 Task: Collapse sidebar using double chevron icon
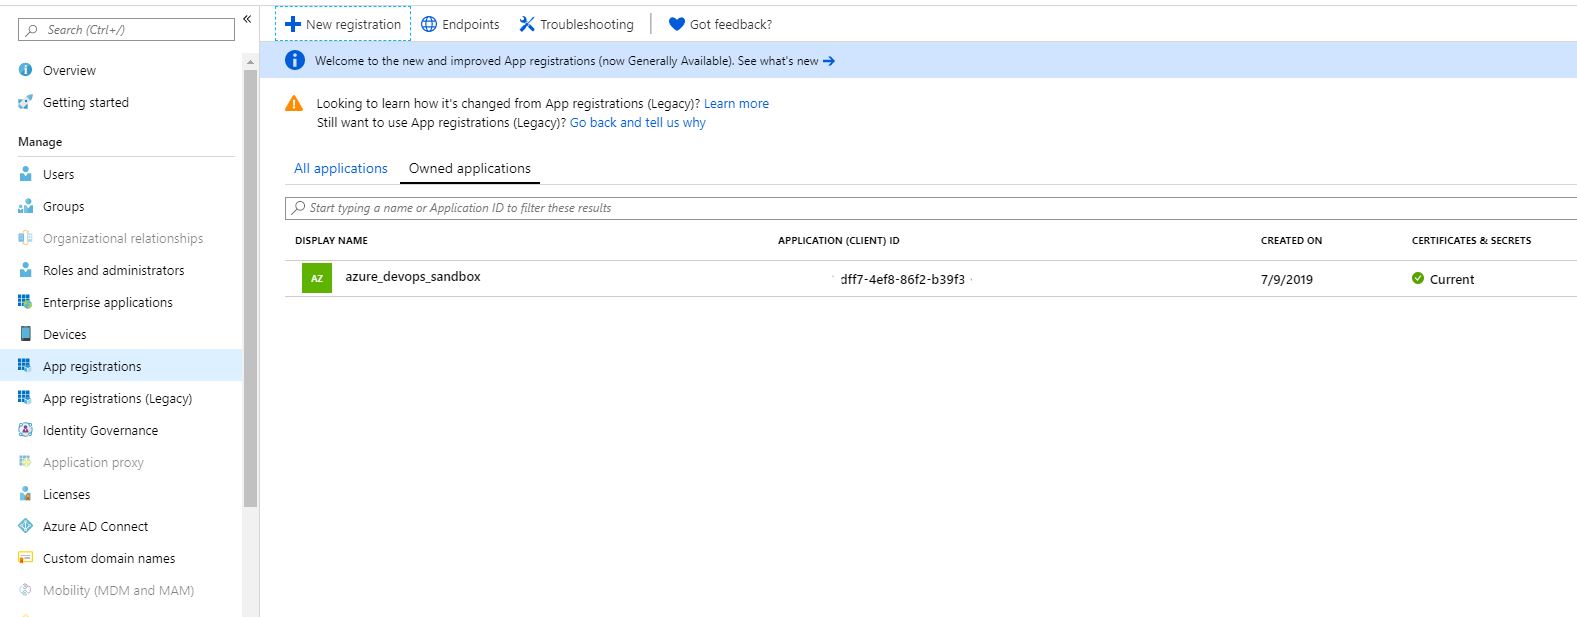(247, 19)
